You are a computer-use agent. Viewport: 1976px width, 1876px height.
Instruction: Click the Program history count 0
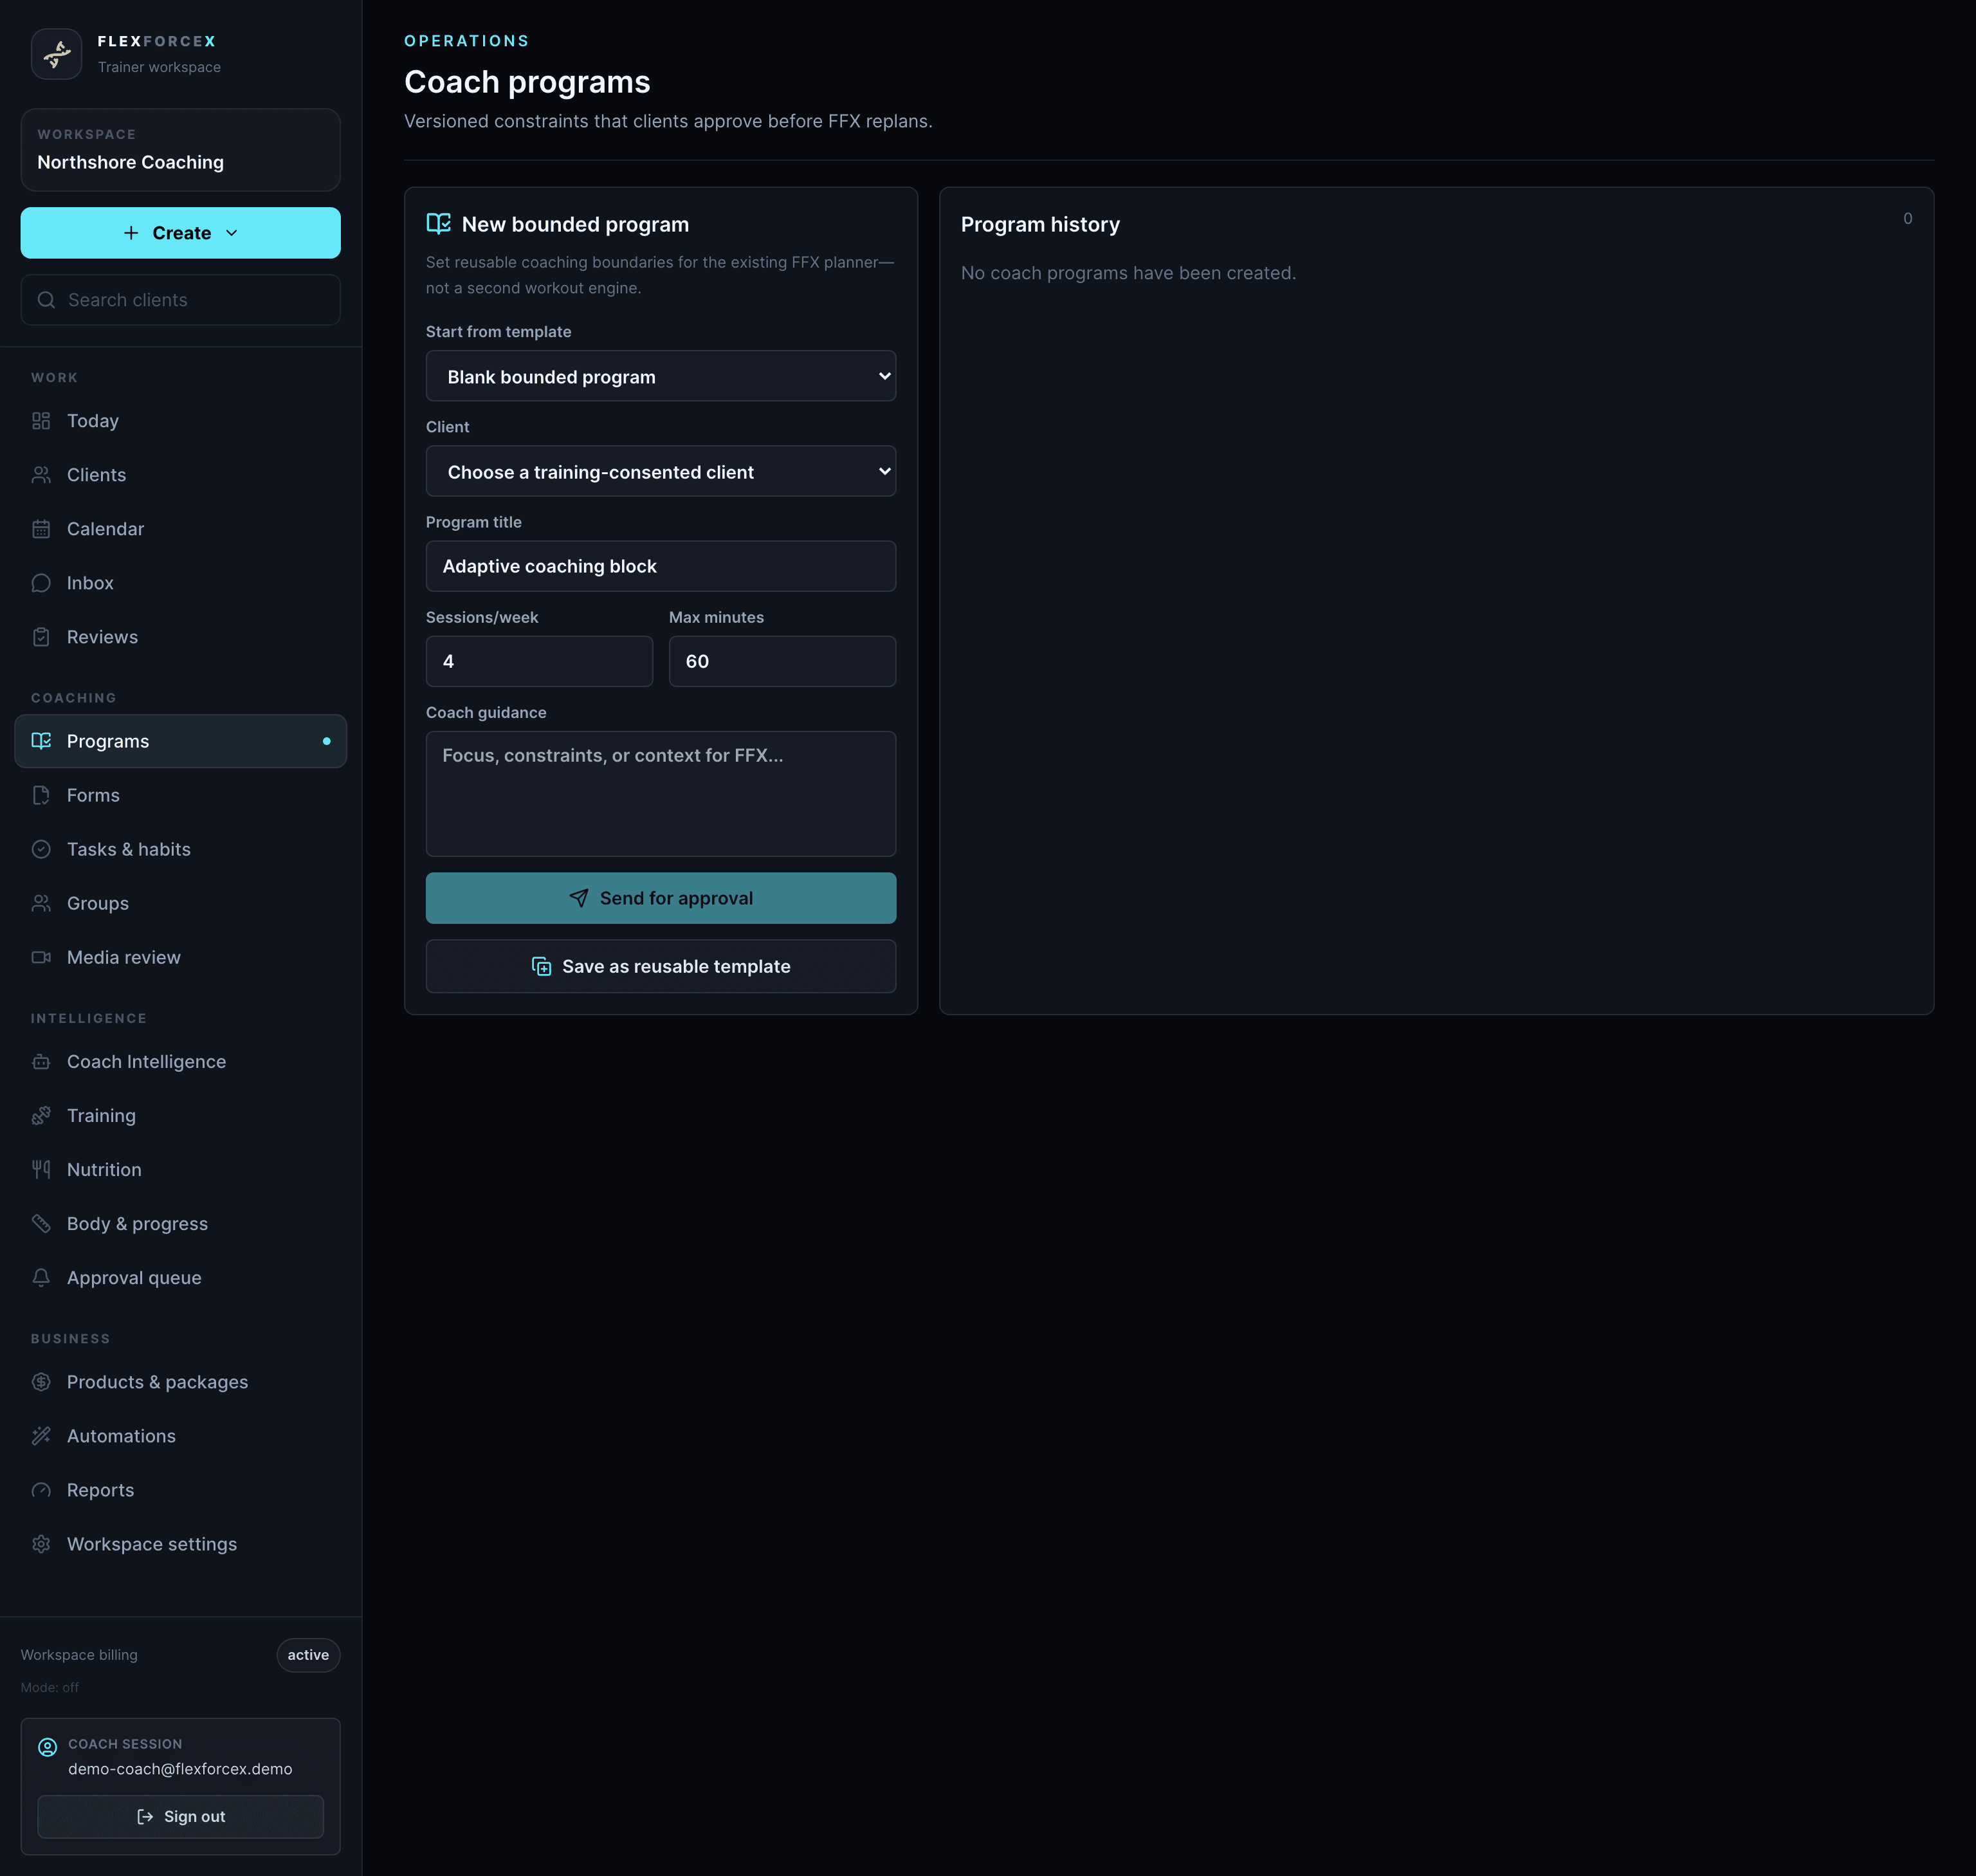(1907, 218)
